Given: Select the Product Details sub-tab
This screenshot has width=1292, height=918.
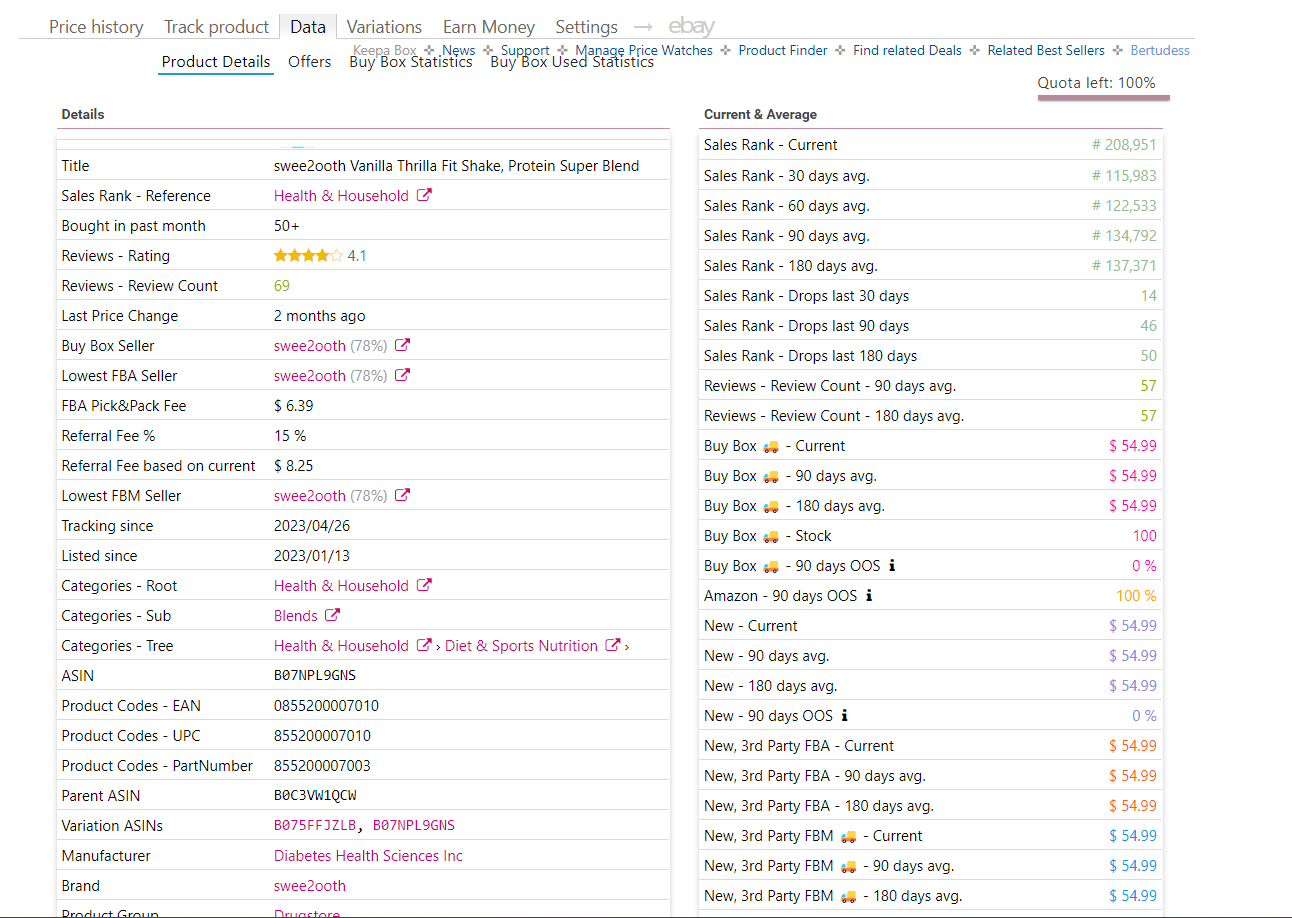Looking at the screenshot, I should pyautogui.click(x=216, y=61).
